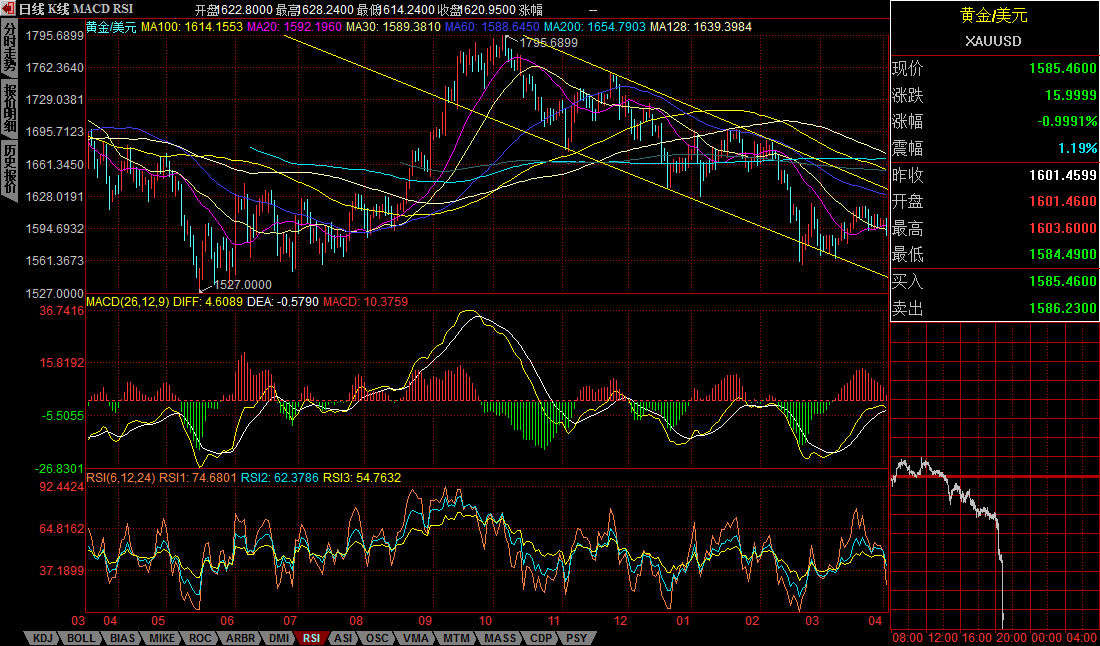Viewport: 1100px width, 646px height.
Task: Click the 1762.3640 price axis label
Action: (55, 67)
